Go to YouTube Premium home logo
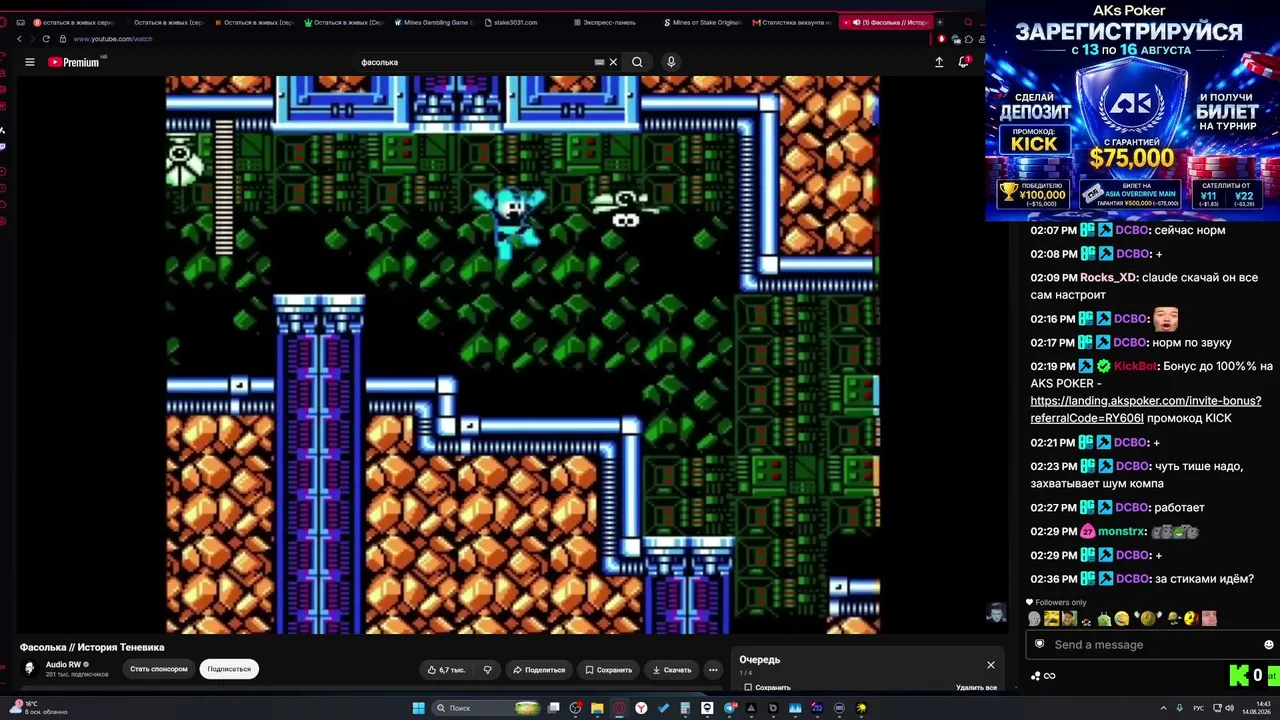This screenshot has width=1280, height=720. pos(74,62)
